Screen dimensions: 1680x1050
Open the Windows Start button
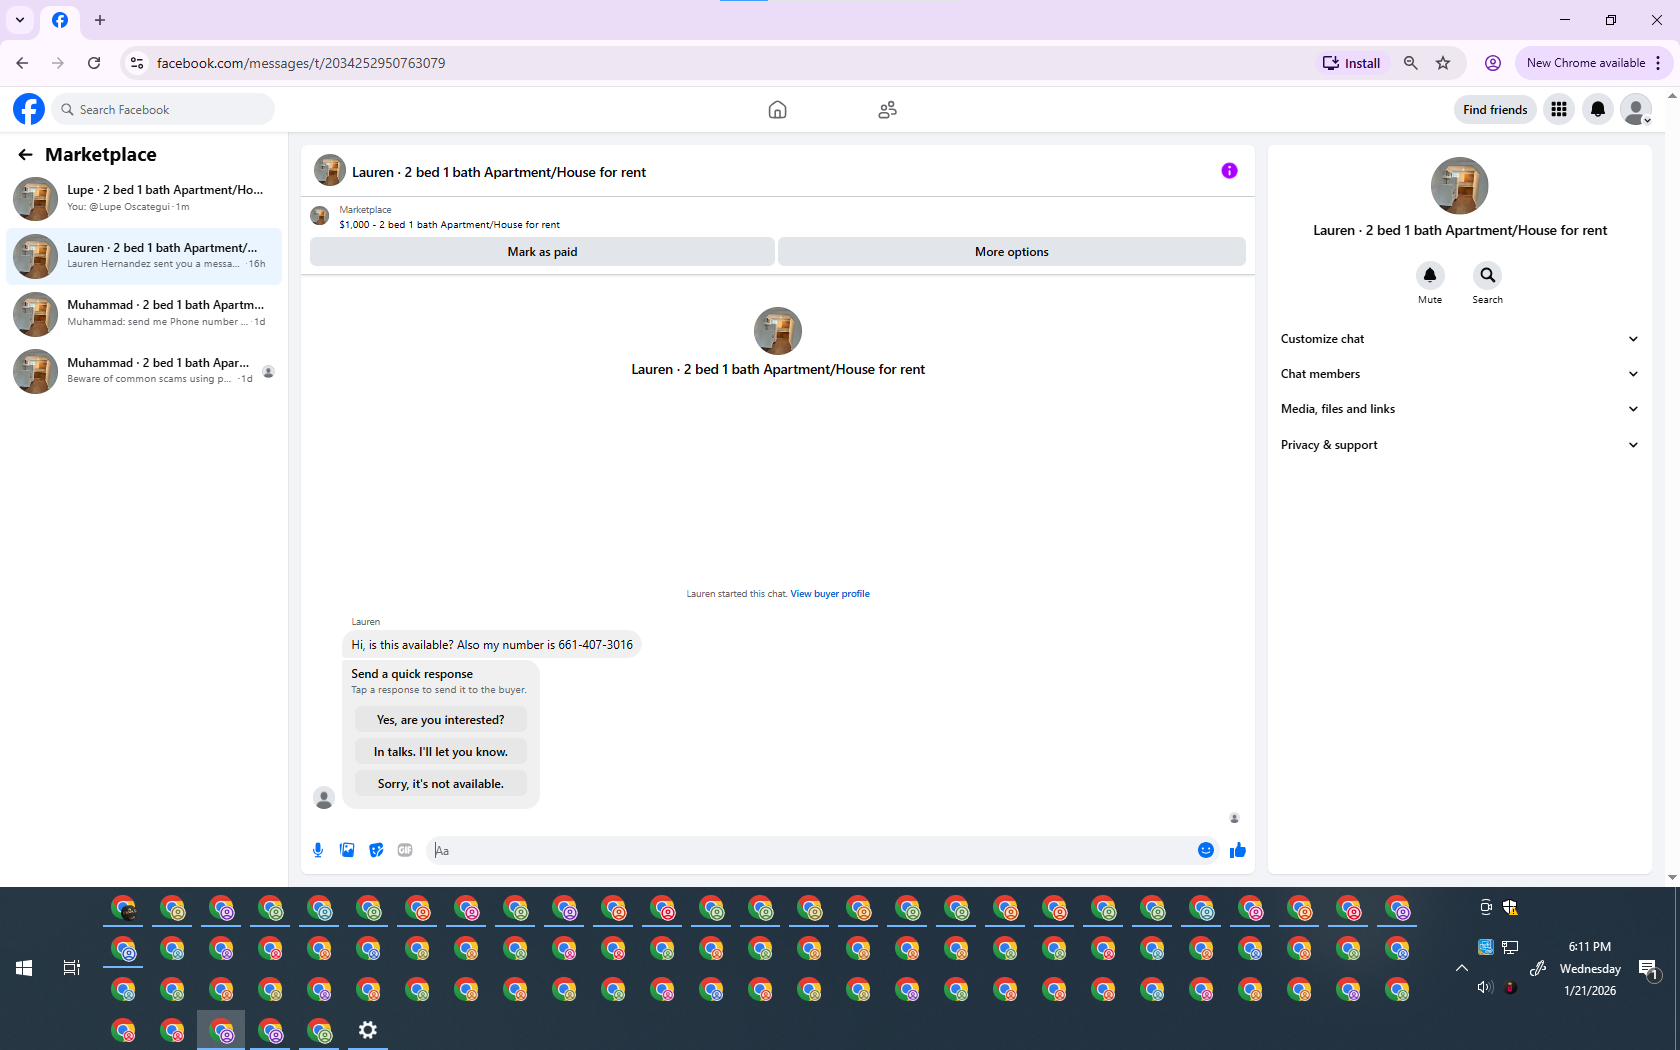tap(24, 968)
